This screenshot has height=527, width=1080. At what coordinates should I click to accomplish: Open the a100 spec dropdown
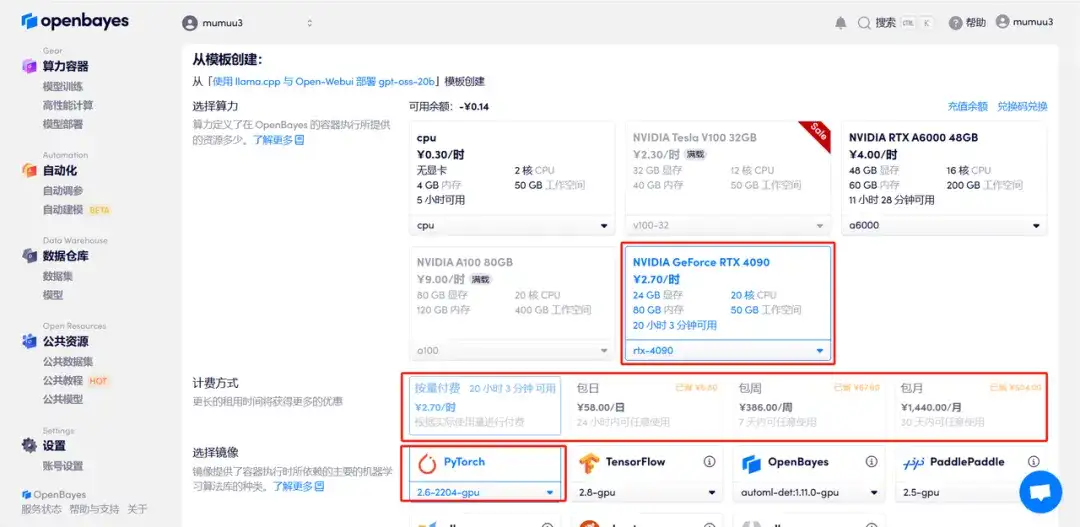pos(512,351)
